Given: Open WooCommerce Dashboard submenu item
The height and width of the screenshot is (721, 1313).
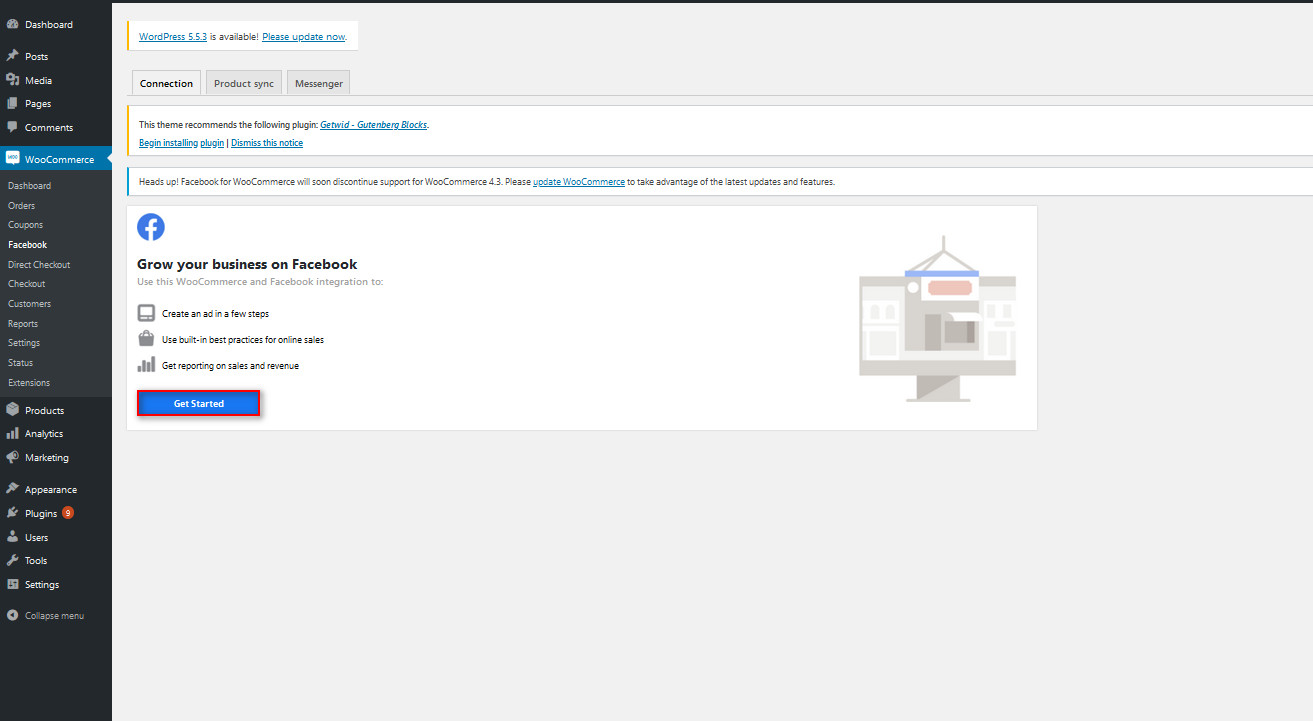Looking at the screenshot, I should point(29,186).
